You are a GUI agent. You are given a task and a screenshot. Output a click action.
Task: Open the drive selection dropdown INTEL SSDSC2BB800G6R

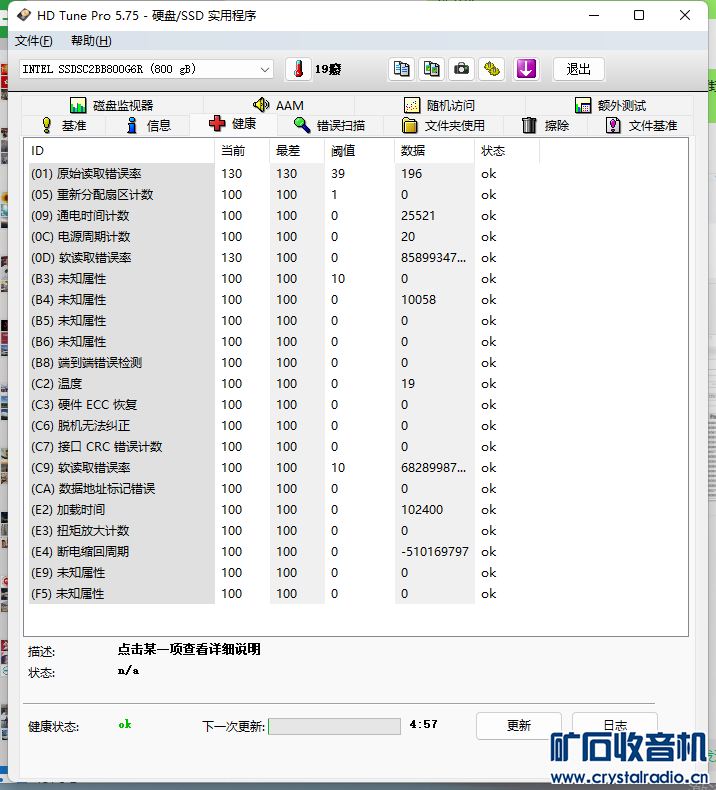[x=146, y=69]
